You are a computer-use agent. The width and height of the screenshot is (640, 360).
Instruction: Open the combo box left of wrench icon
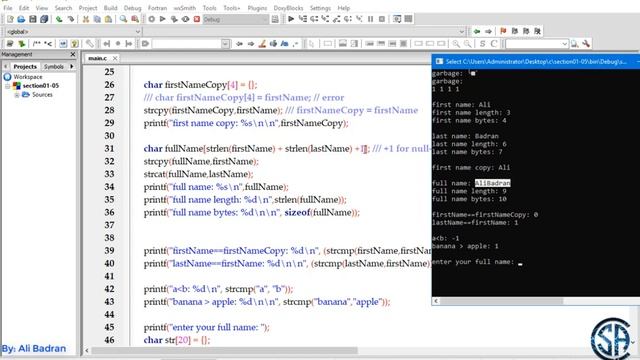(x=537, y=44)
